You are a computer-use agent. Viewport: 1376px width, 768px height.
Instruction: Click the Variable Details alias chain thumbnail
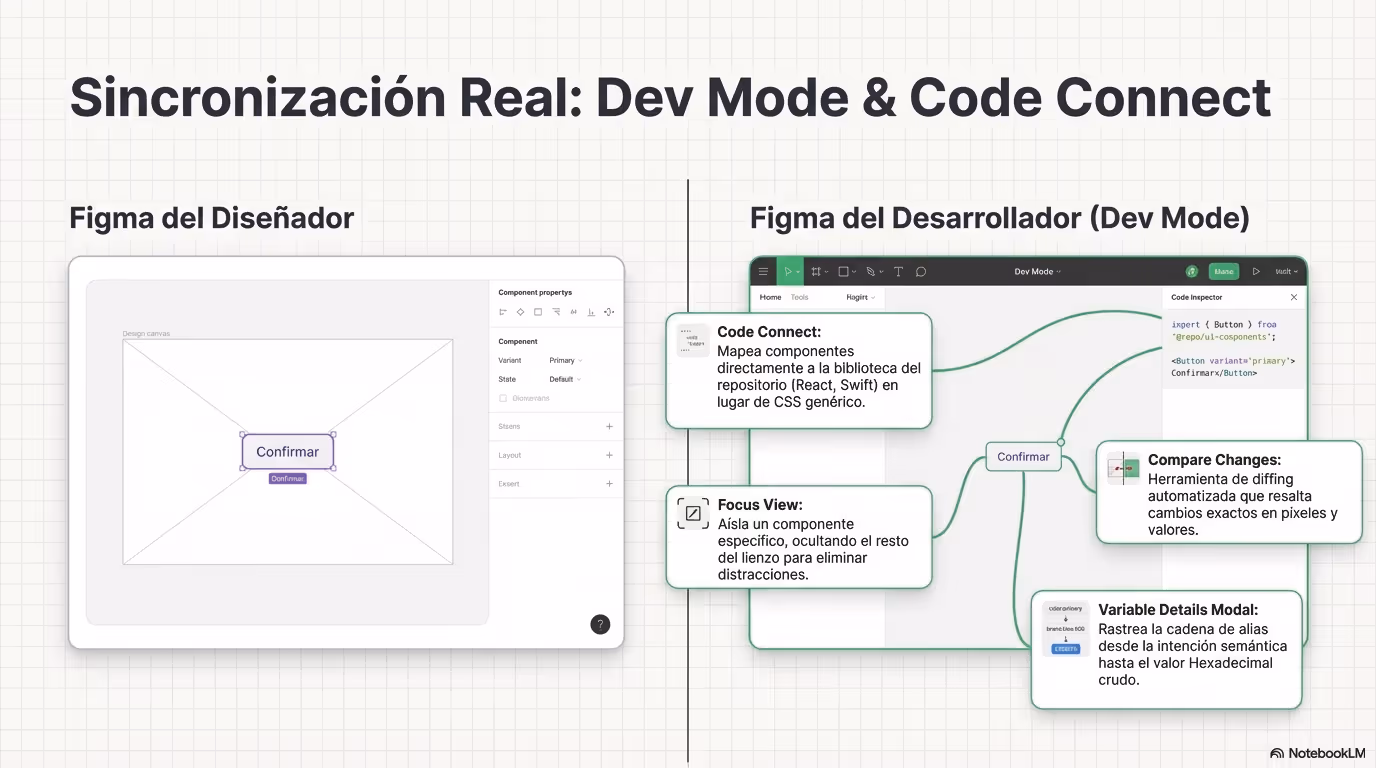[1065, 629]
